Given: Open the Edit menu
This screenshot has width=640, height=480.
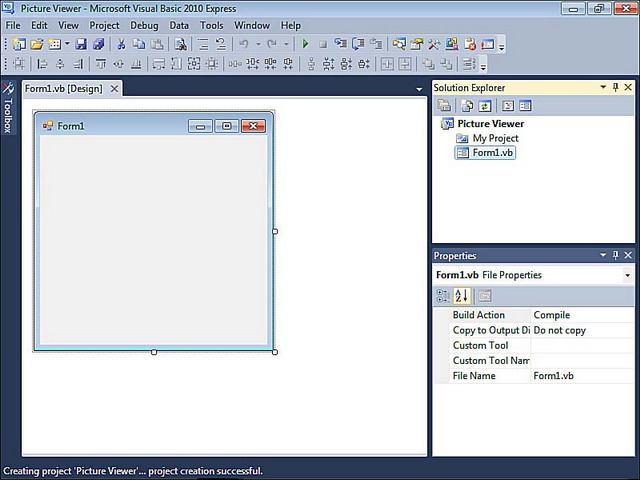Looking at the screenshot, I should tap(39, 25).
